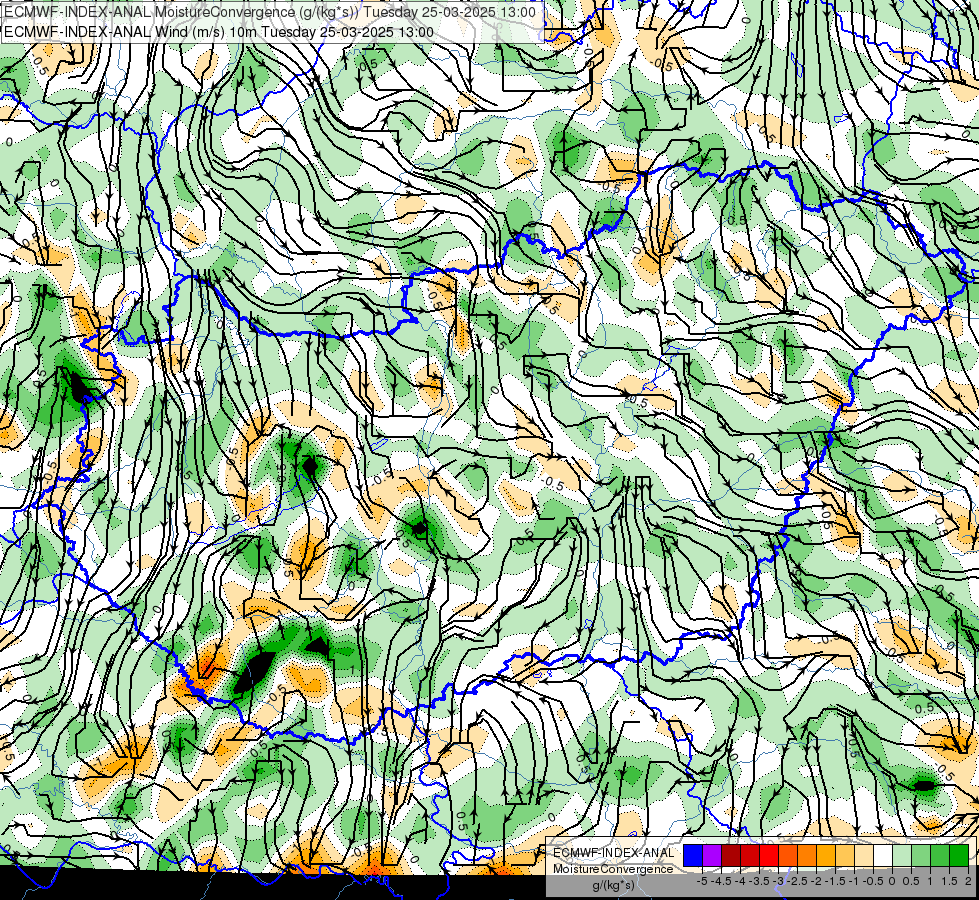Click the legend unit g/(kg*s)
This screenshot has width=979, height=900.
[x=613, y=886]
